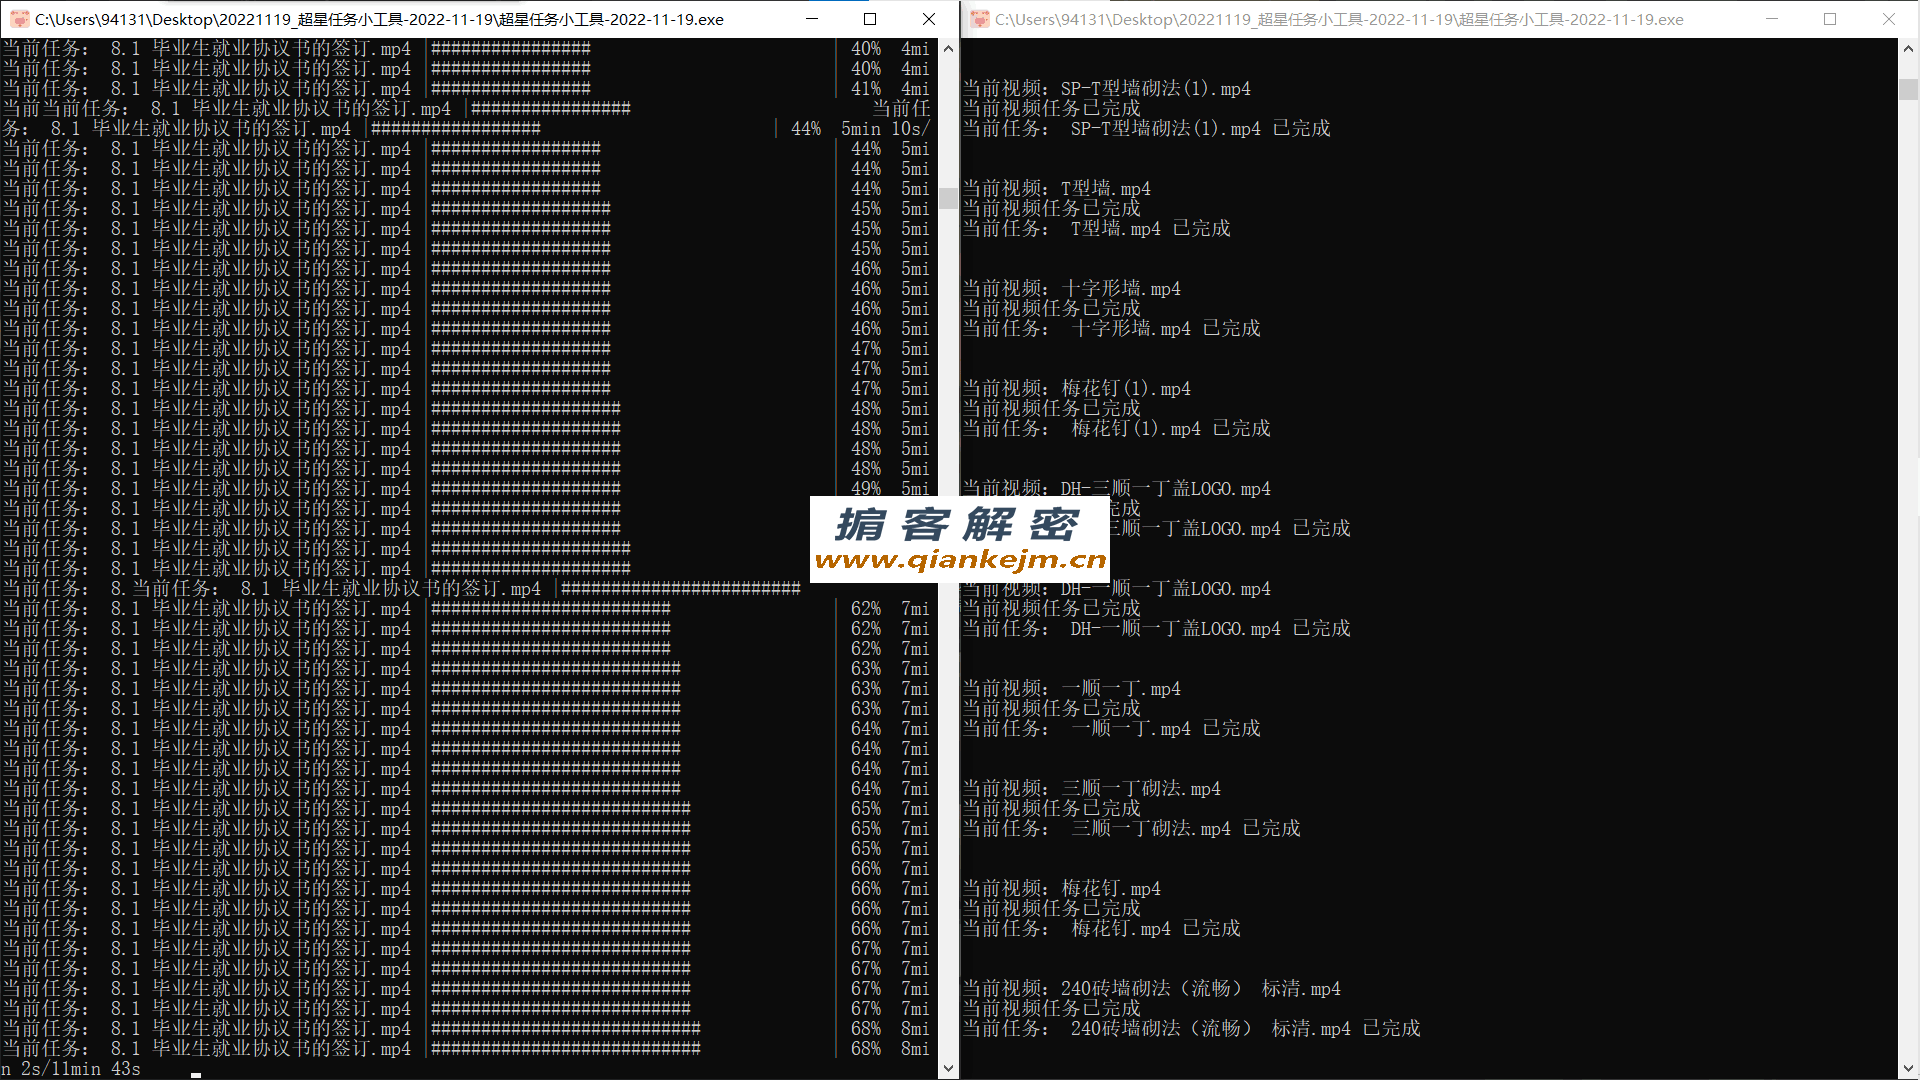The image size is (1920, 1080).
Task: Click the left window's scroll-down arrow
Action: pyautogui.click(x=948, y=1069)
